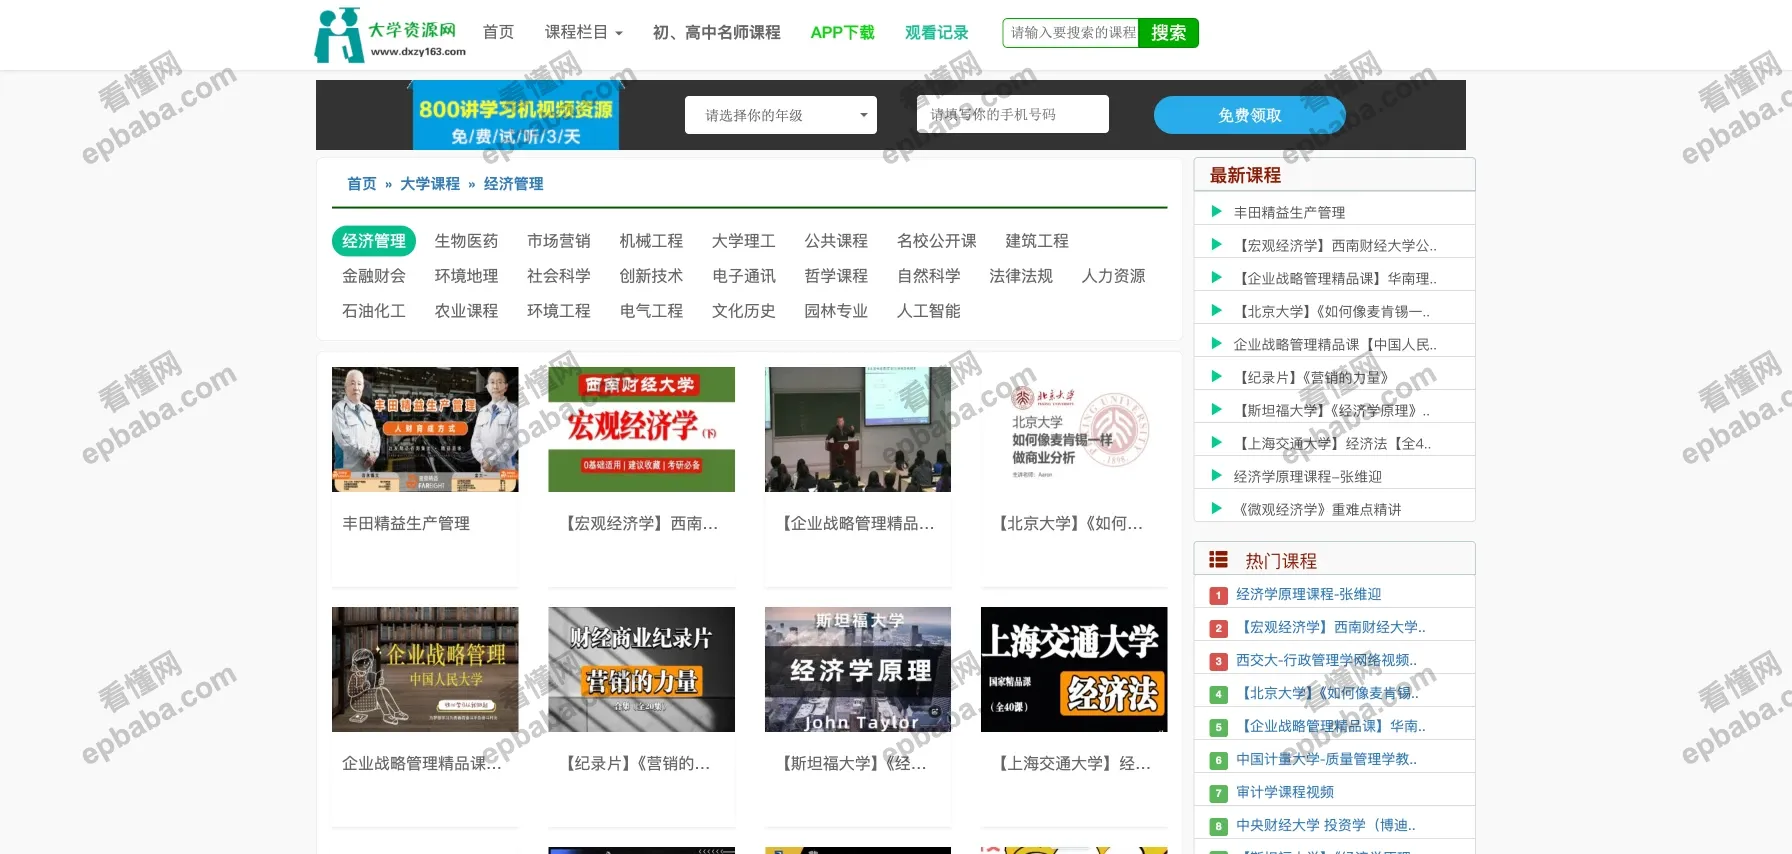1792x854 pixels.
Task: Click rank badge 2 in 热门课程
Action: 1218,628
